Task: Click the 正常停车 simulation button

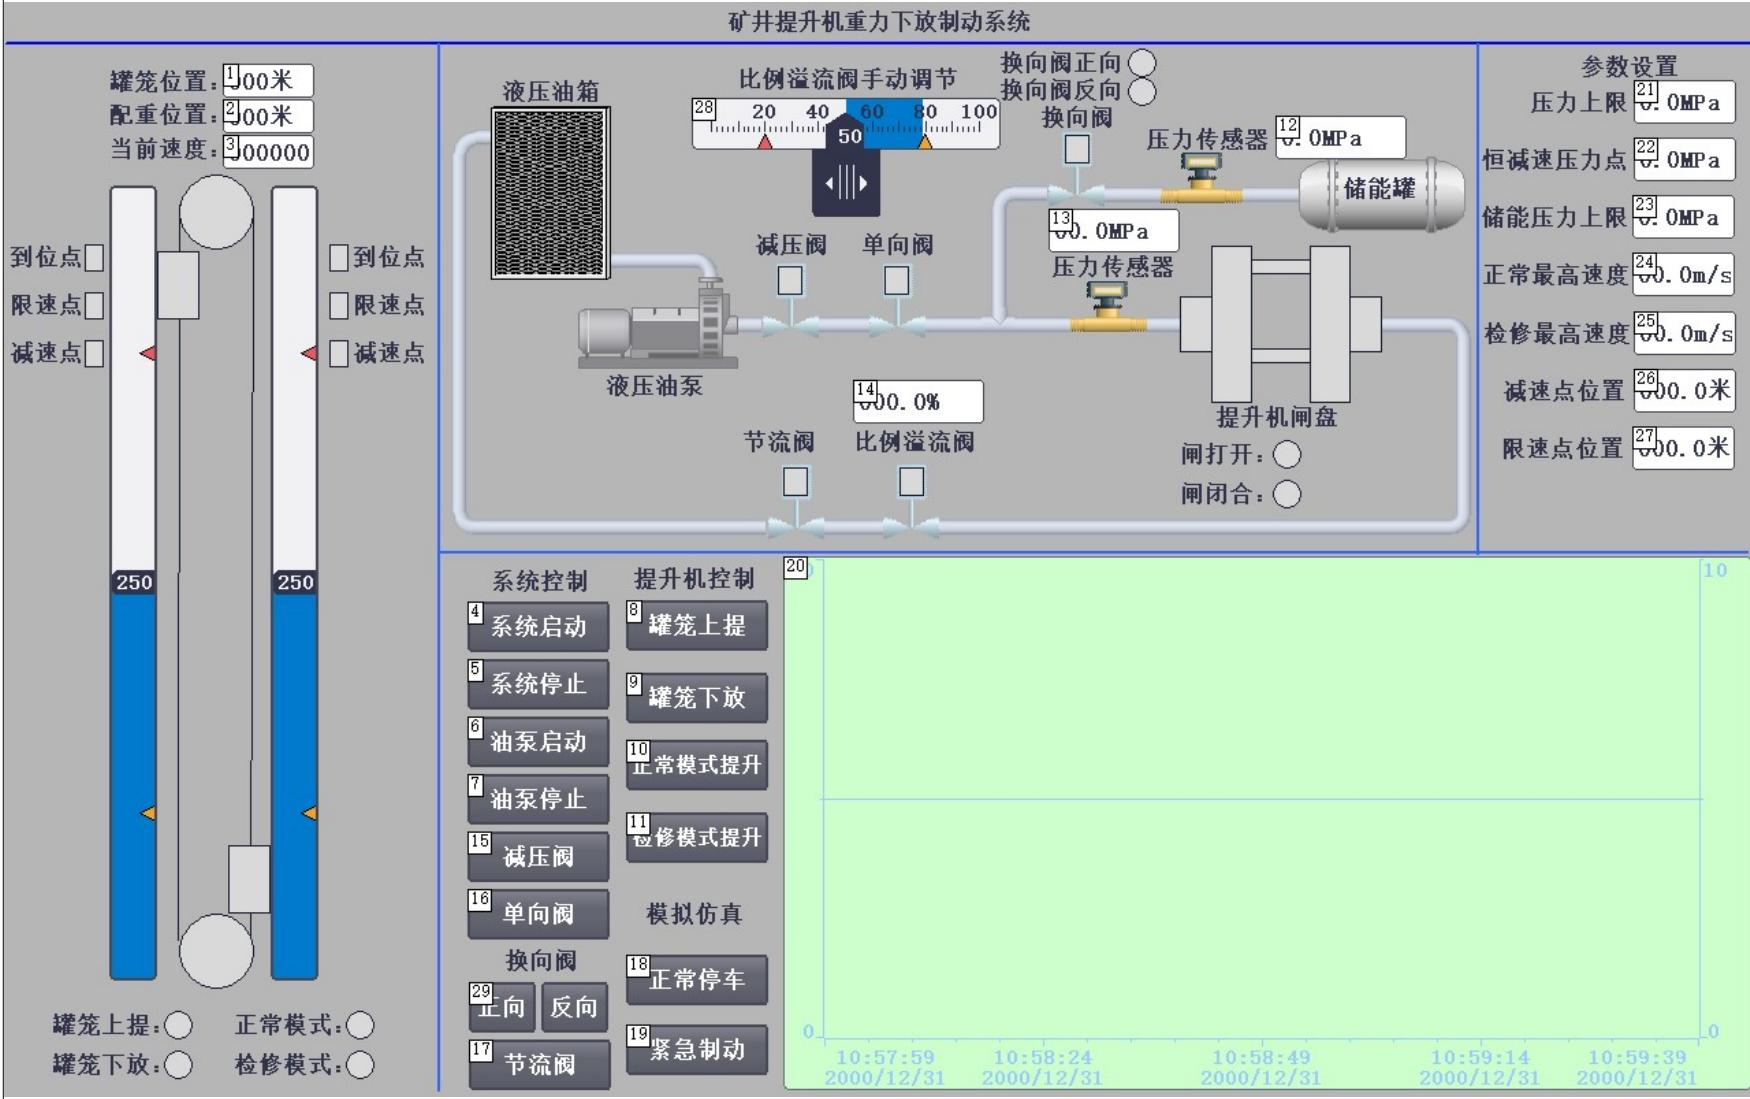Action: pyautogui.click(x=697, y=980)
